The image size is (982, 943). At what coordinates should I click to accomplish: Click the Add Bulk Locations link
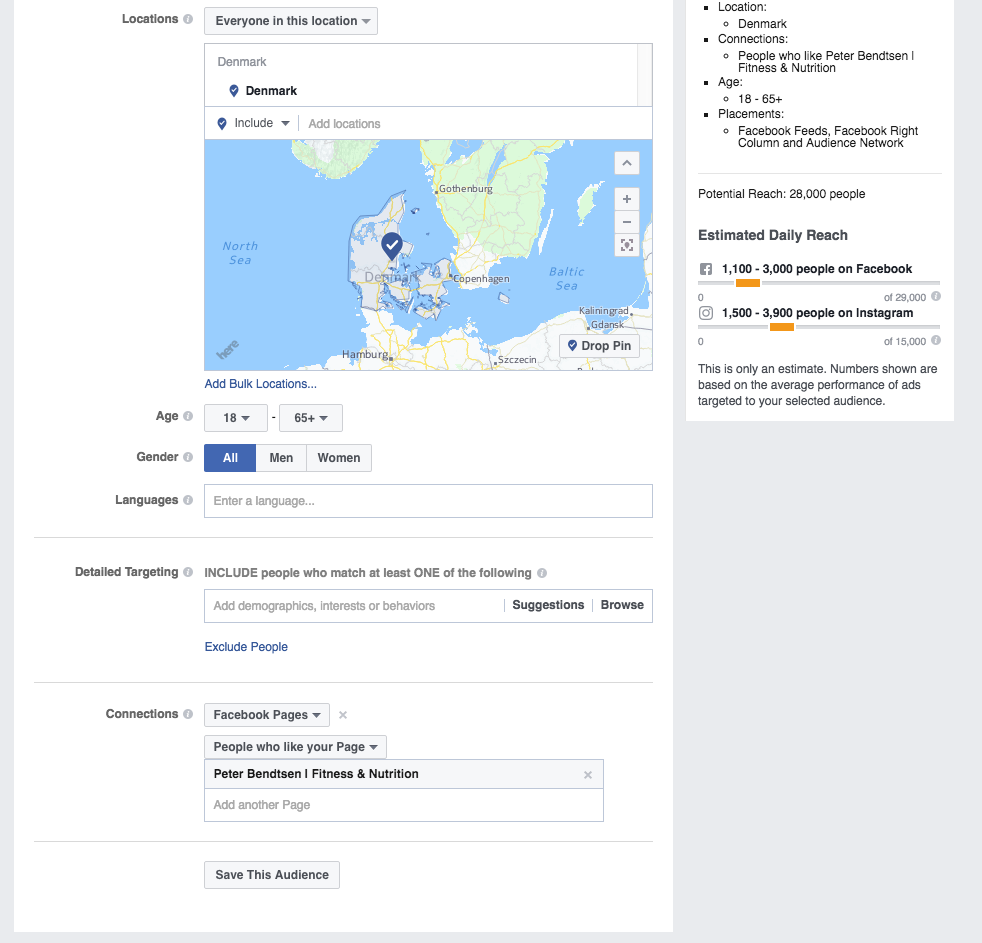click(261, 384)
